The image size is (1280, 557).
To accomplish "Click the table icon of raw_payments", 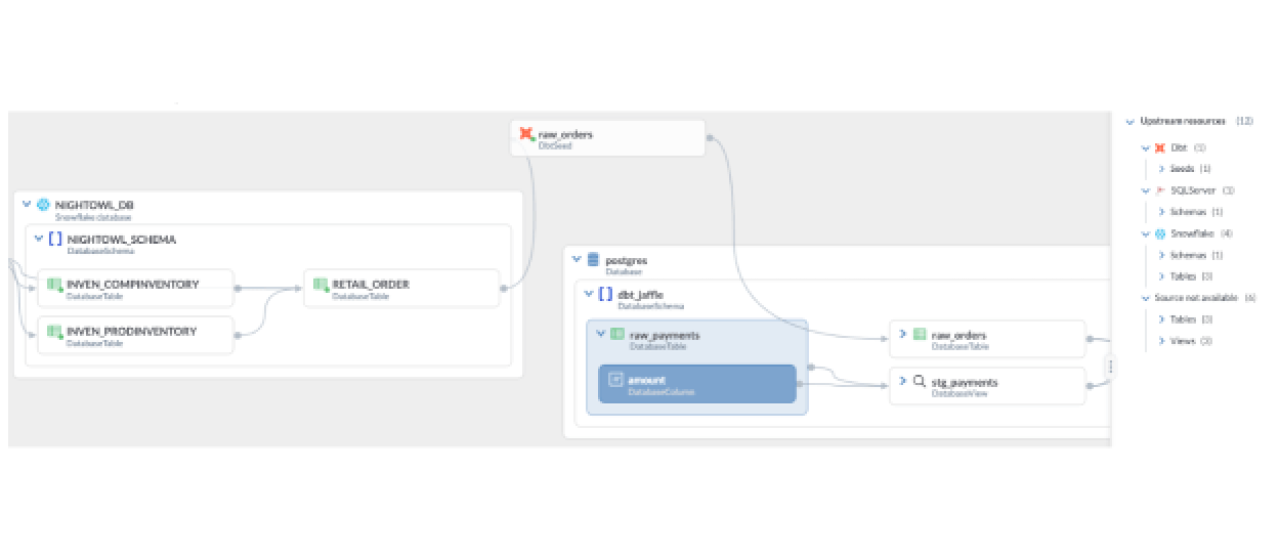I will pyautogui.click(x=617, y=334).
